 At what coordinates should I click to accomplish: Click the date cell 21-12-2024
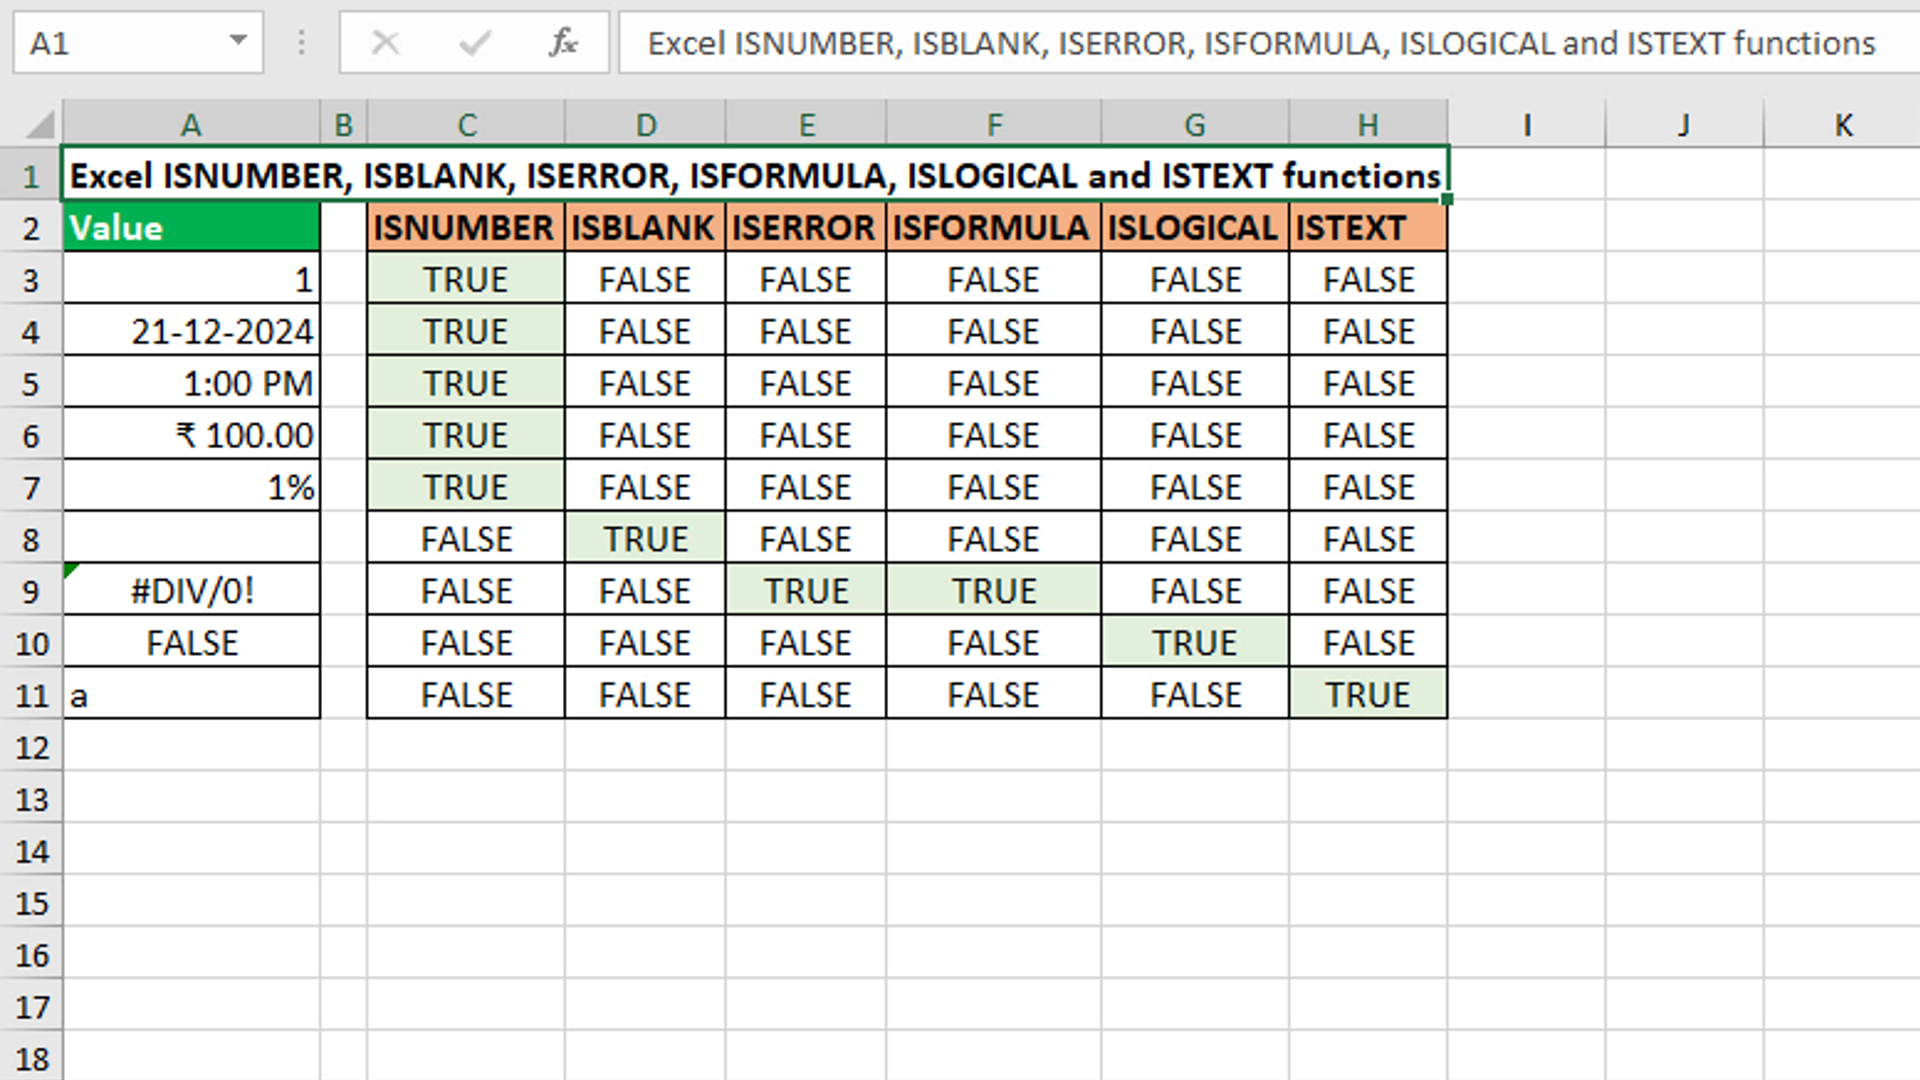pos(191,331)
